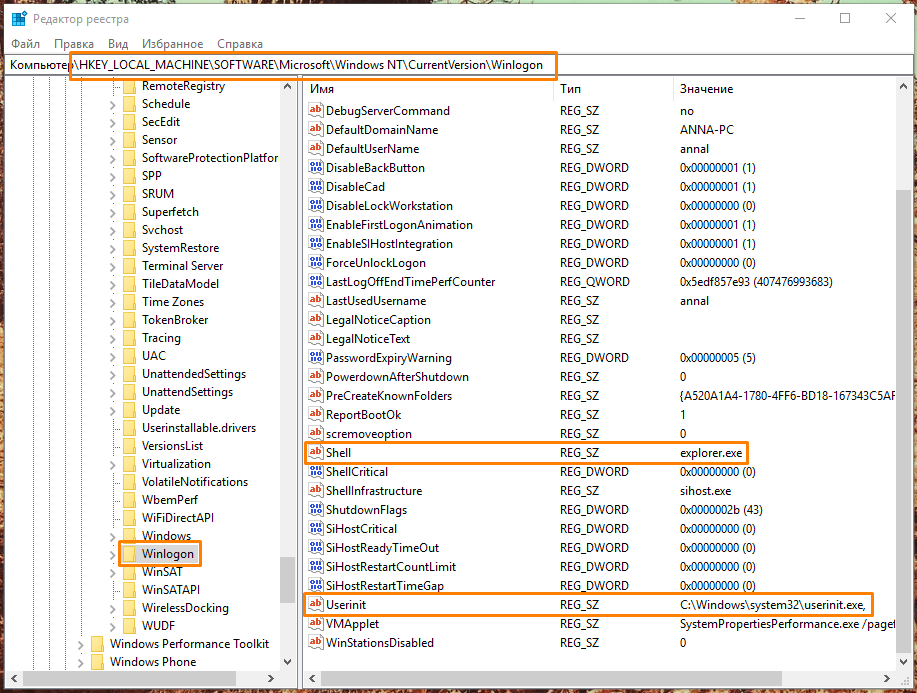Click the string icon beside PreCreateKnownFolders
The height and width of the screenshot is (693, 917).
[316, 395]
